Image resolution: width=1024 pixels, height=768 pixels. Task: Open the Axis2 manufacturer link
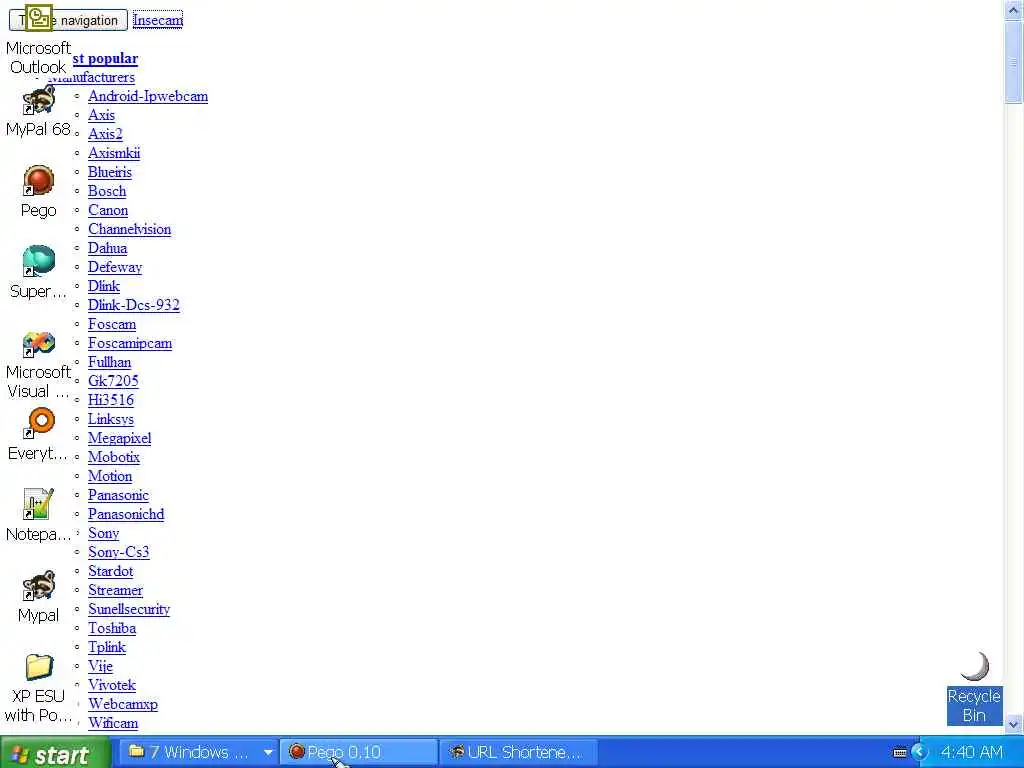click(x=105, y=134)
